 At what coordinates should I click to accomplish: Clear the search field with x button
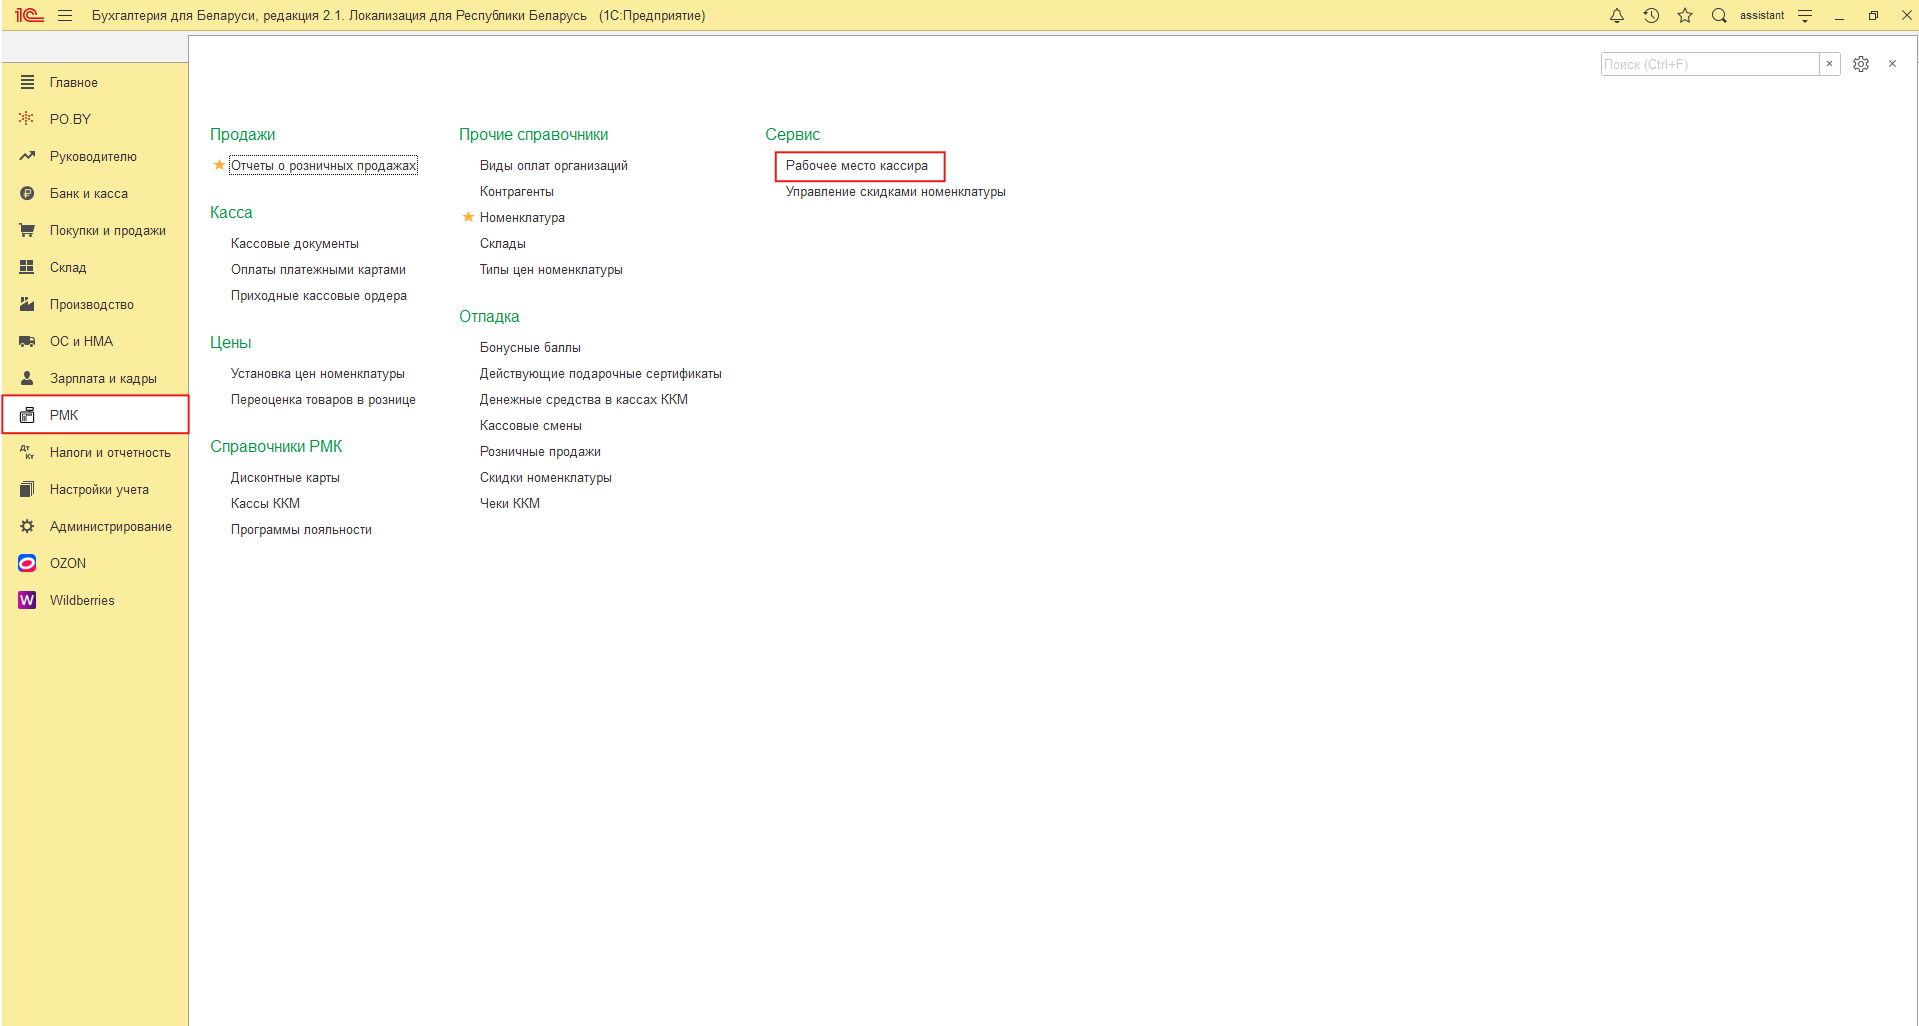pos(1830,64)
